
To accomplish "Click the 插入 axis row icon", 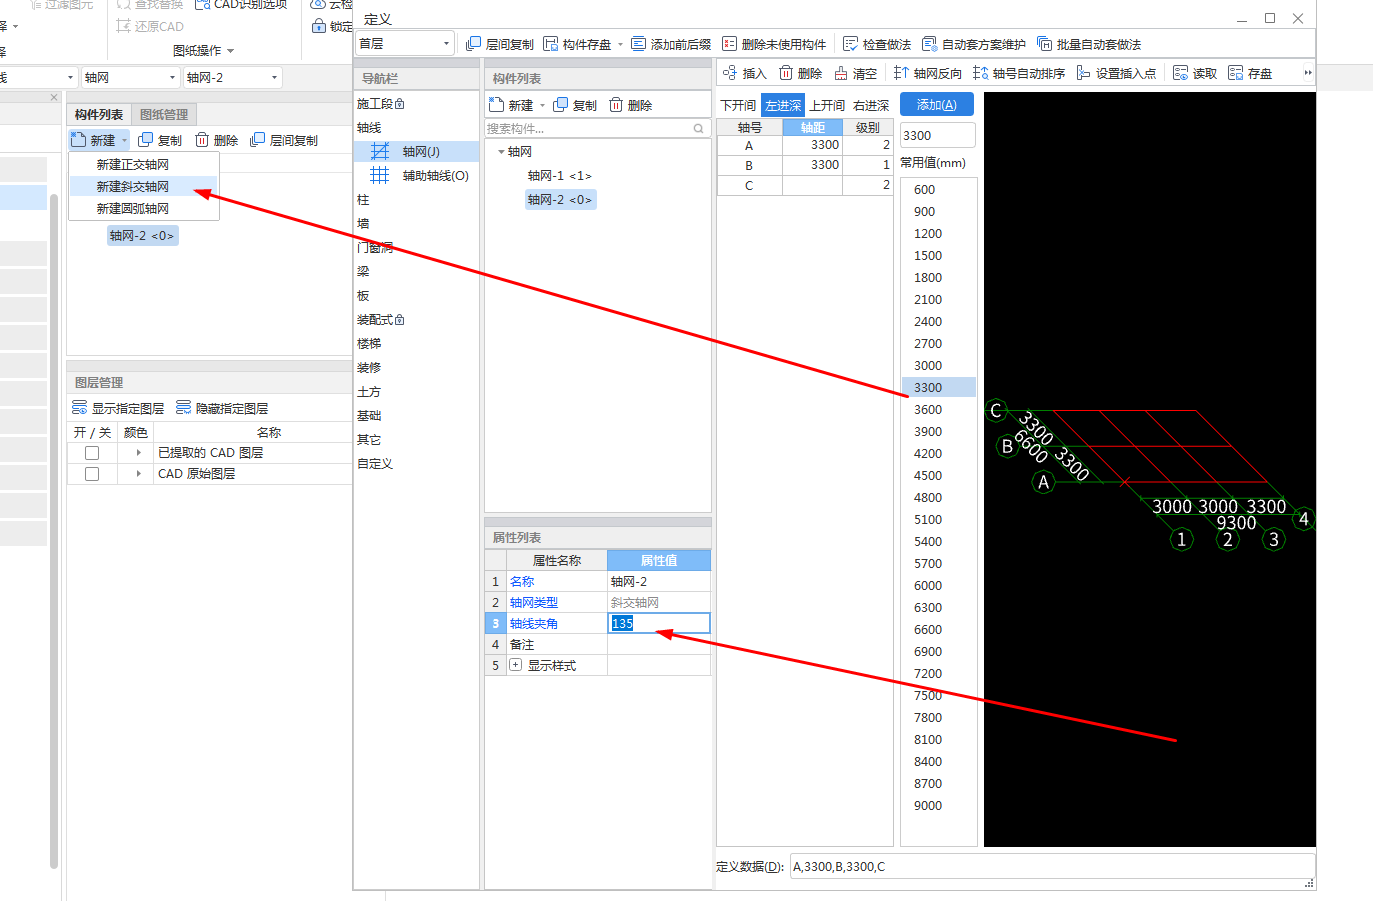I will tap(730, 73).
